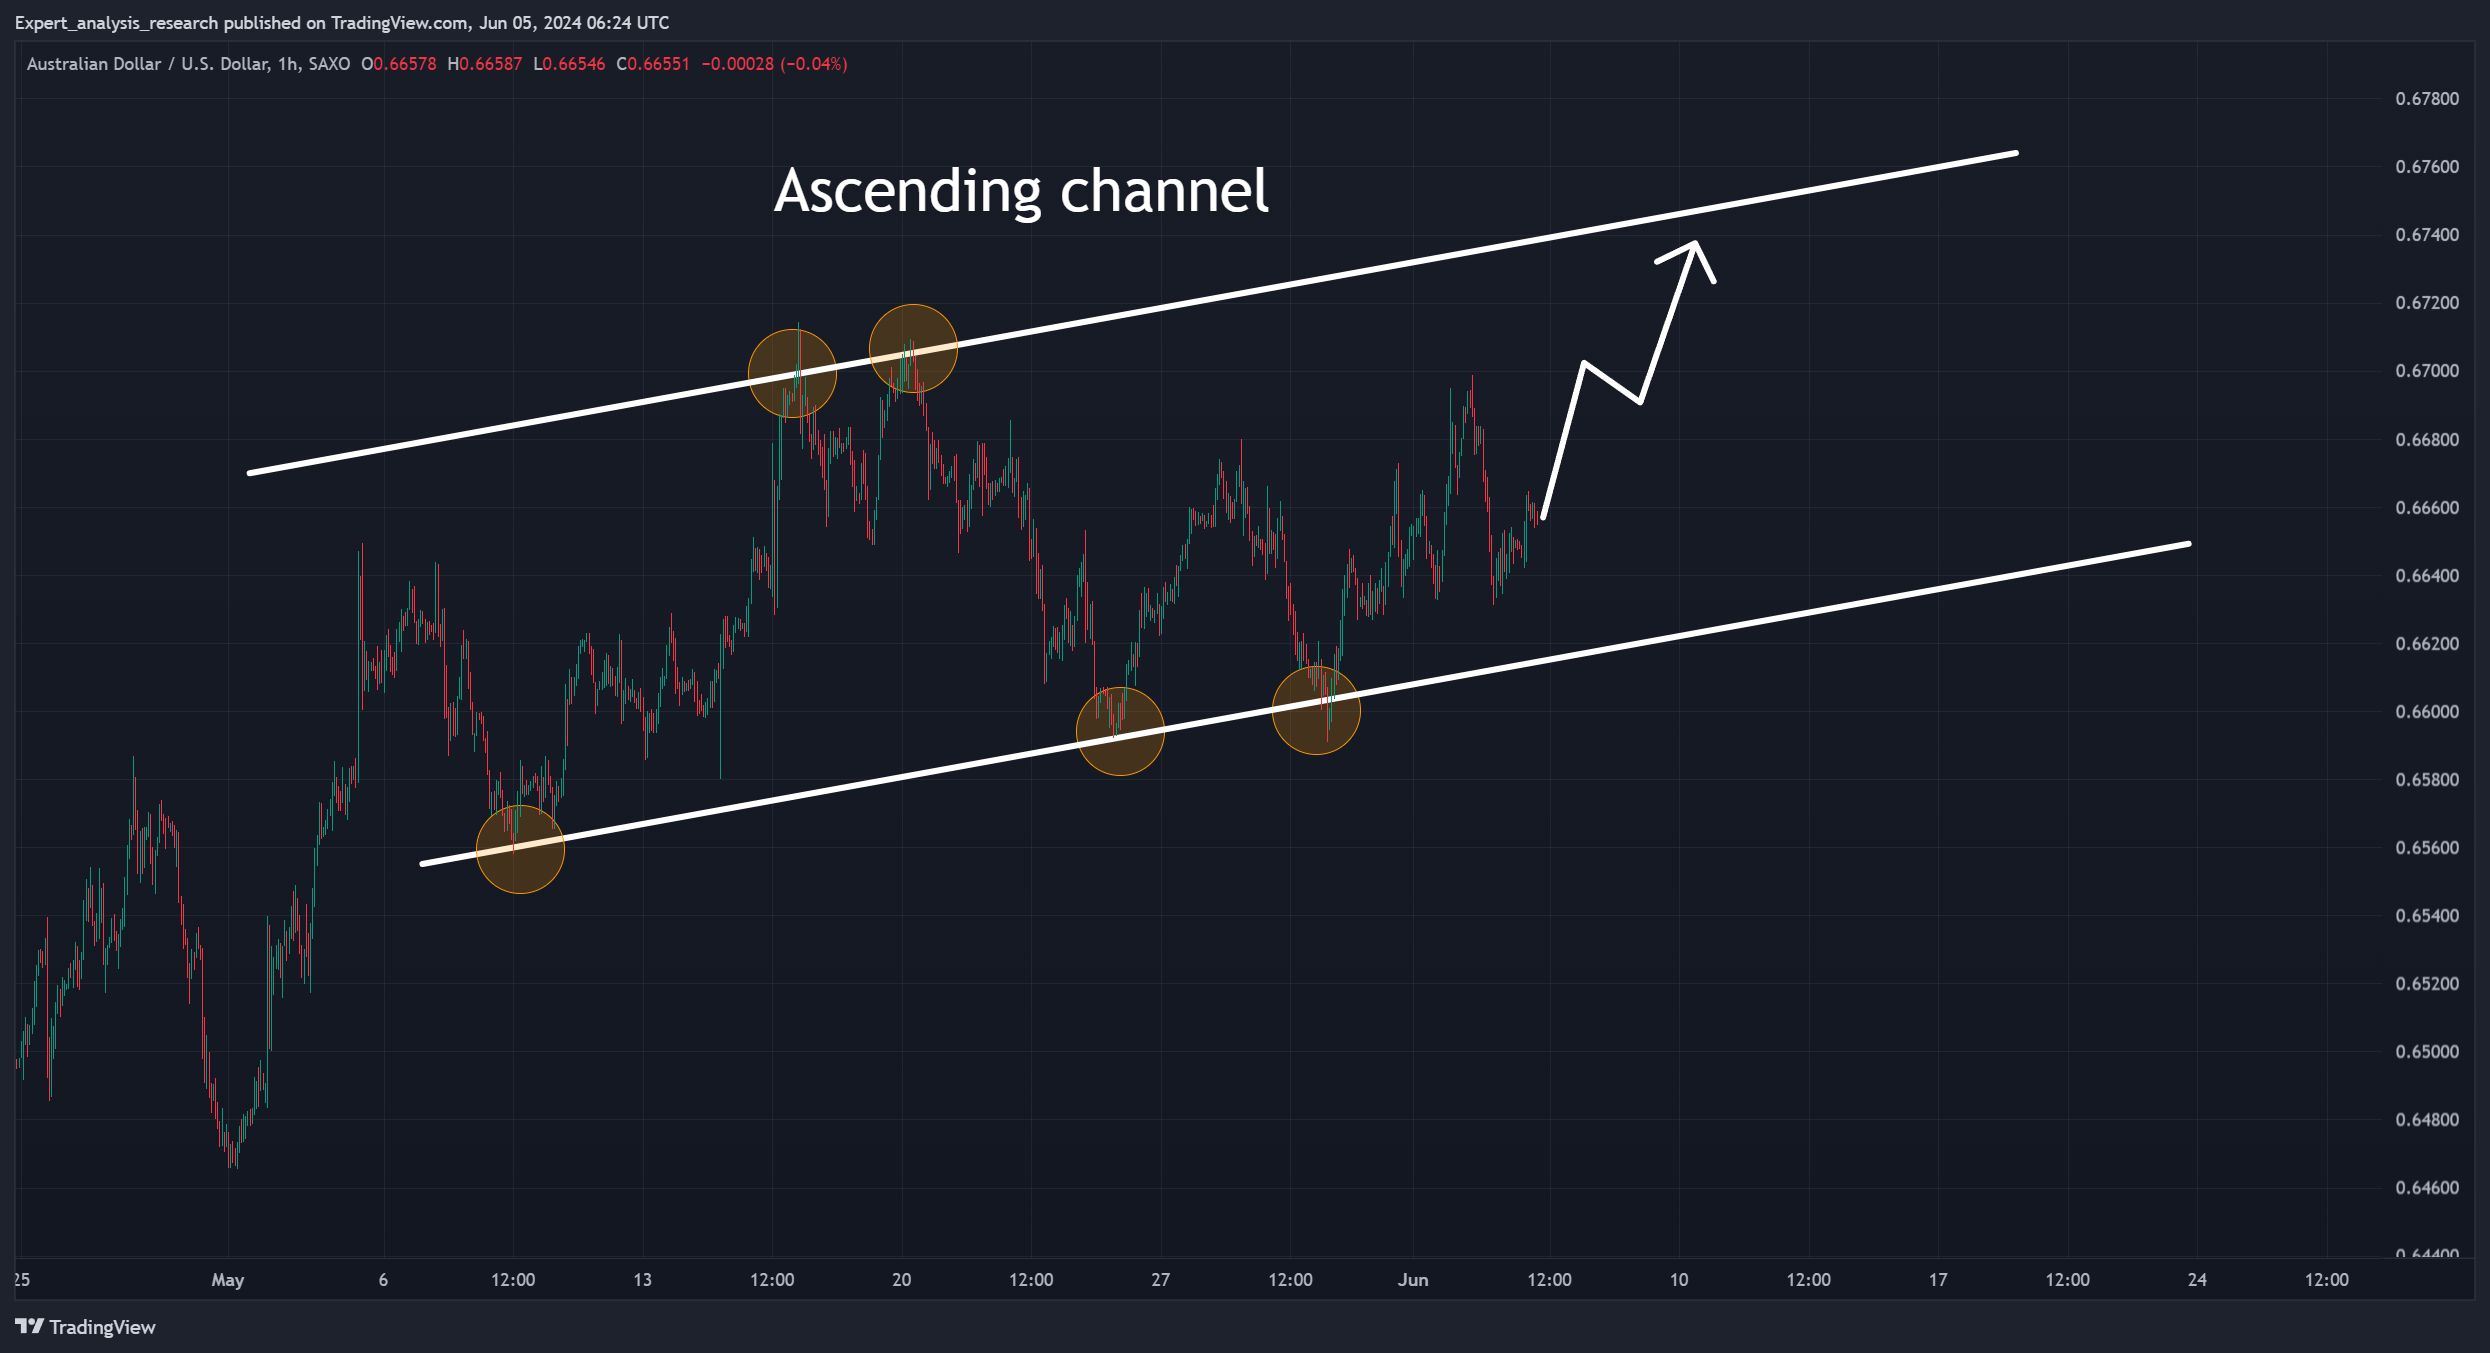Click the 0.66800 price axis label
Viewport: 2490px width, 1353px height.
[2427, 440]
